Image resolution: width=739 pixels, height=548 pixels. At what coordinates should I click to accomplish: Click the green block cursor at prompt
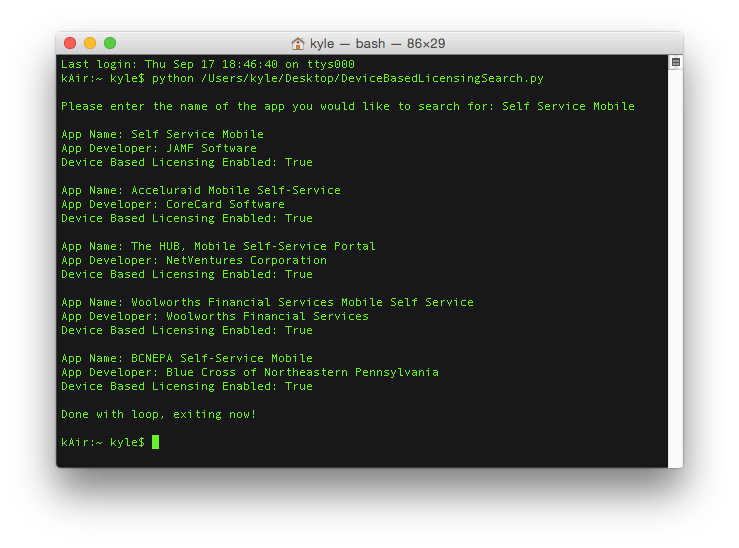156,442
